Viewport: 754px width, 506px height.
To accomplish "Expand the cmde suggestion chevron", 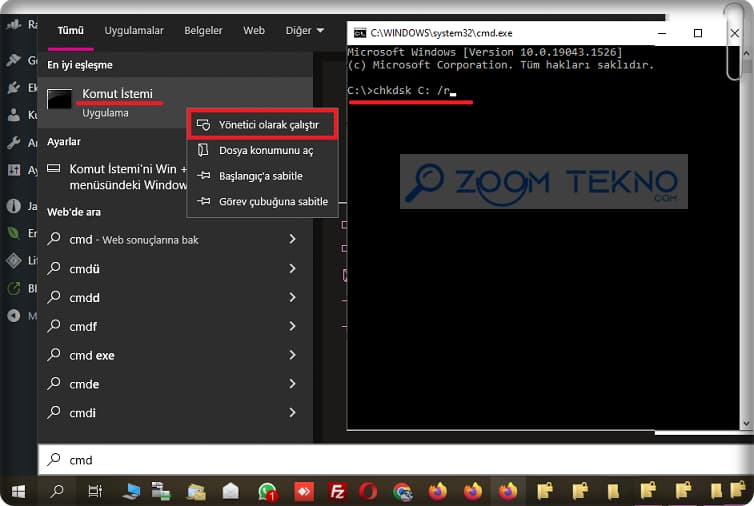I will (292, 384).
